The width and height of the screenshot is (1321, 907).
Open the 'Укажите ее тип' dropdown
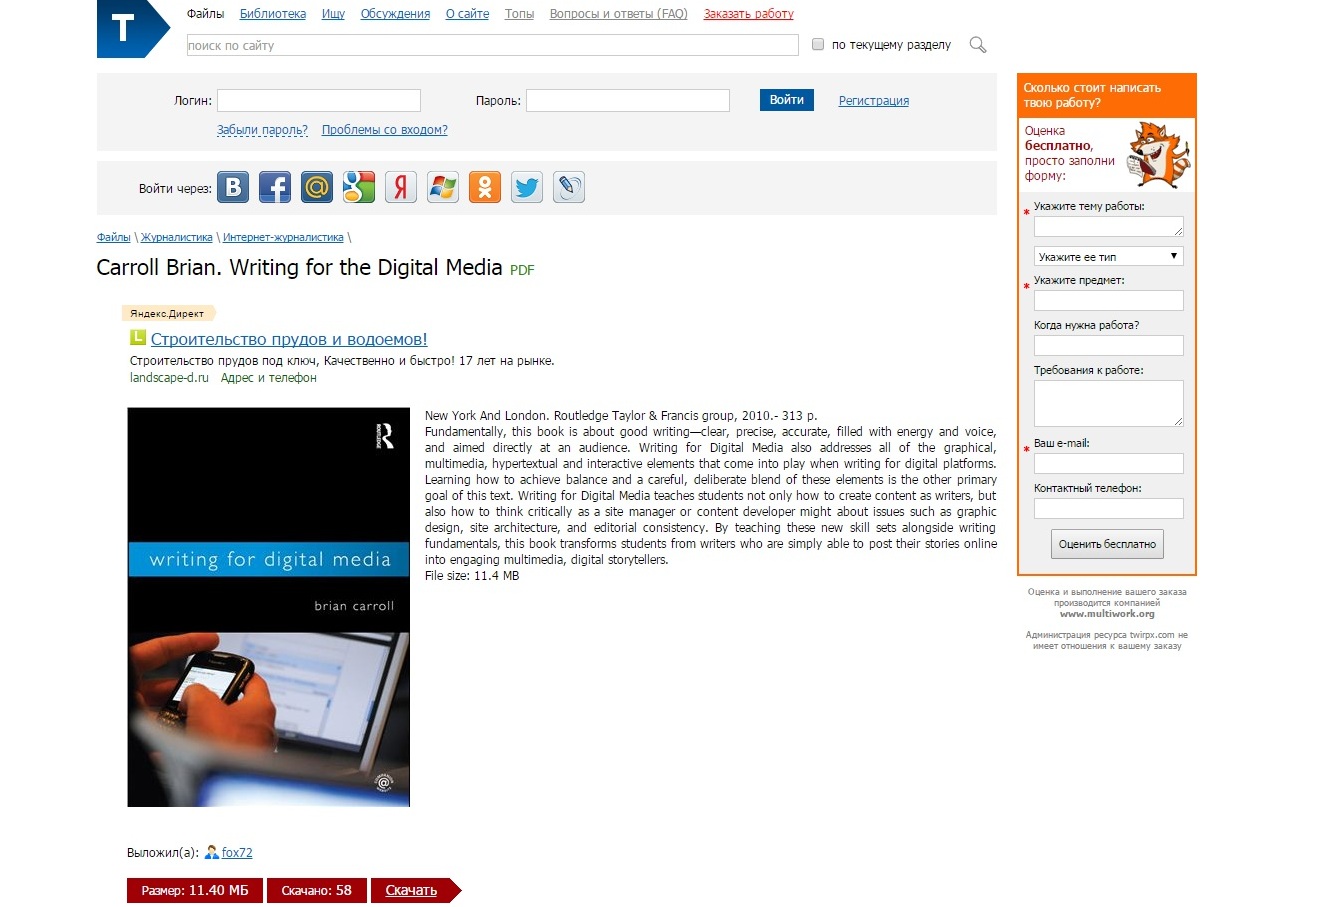coord(1108,257)
